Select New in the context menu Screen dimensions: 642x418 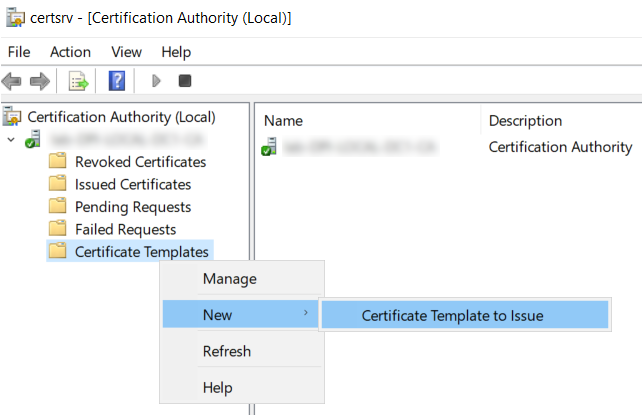tap(240, 314)
